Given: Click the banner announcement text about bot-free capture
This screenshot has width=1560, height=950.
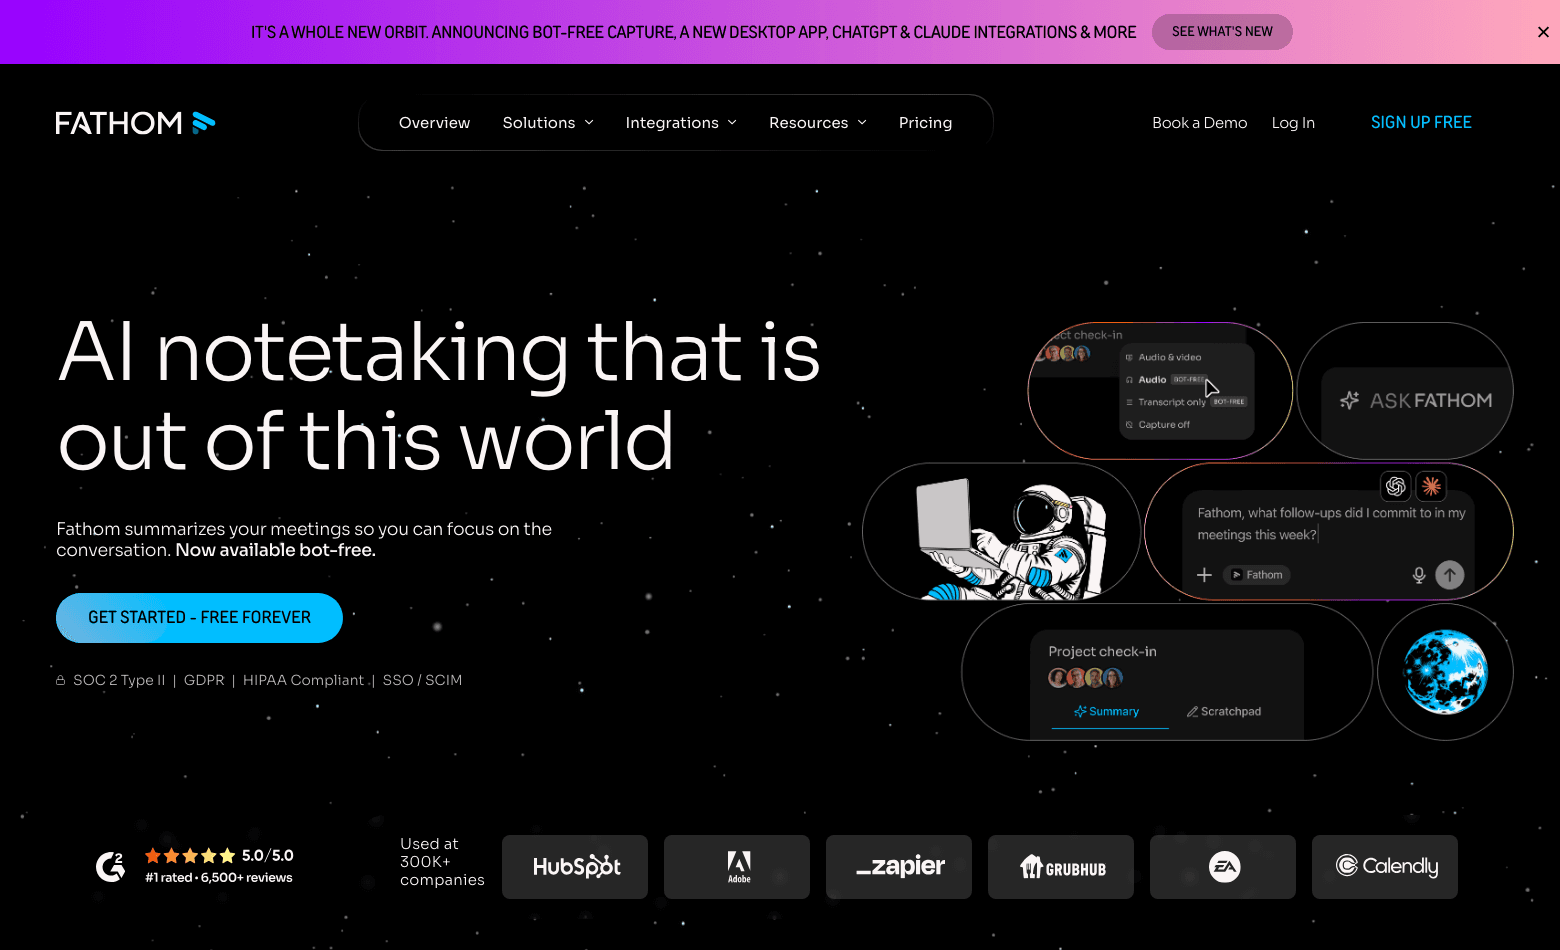Looking at the screenshot, I should coord(693,32).
